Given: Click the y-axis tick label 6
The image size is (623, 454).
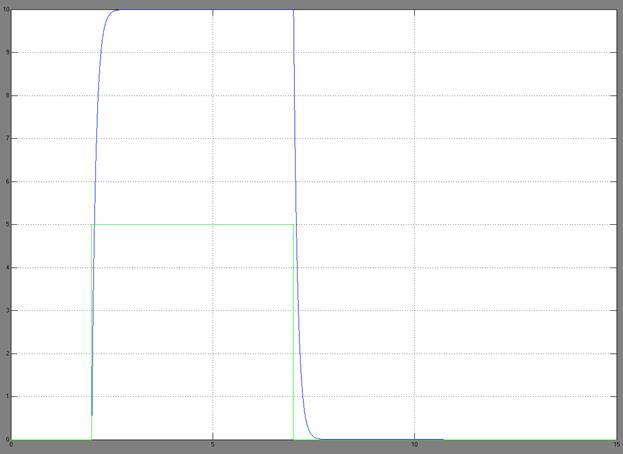Looking at the screenshot, I should (8, 182).
